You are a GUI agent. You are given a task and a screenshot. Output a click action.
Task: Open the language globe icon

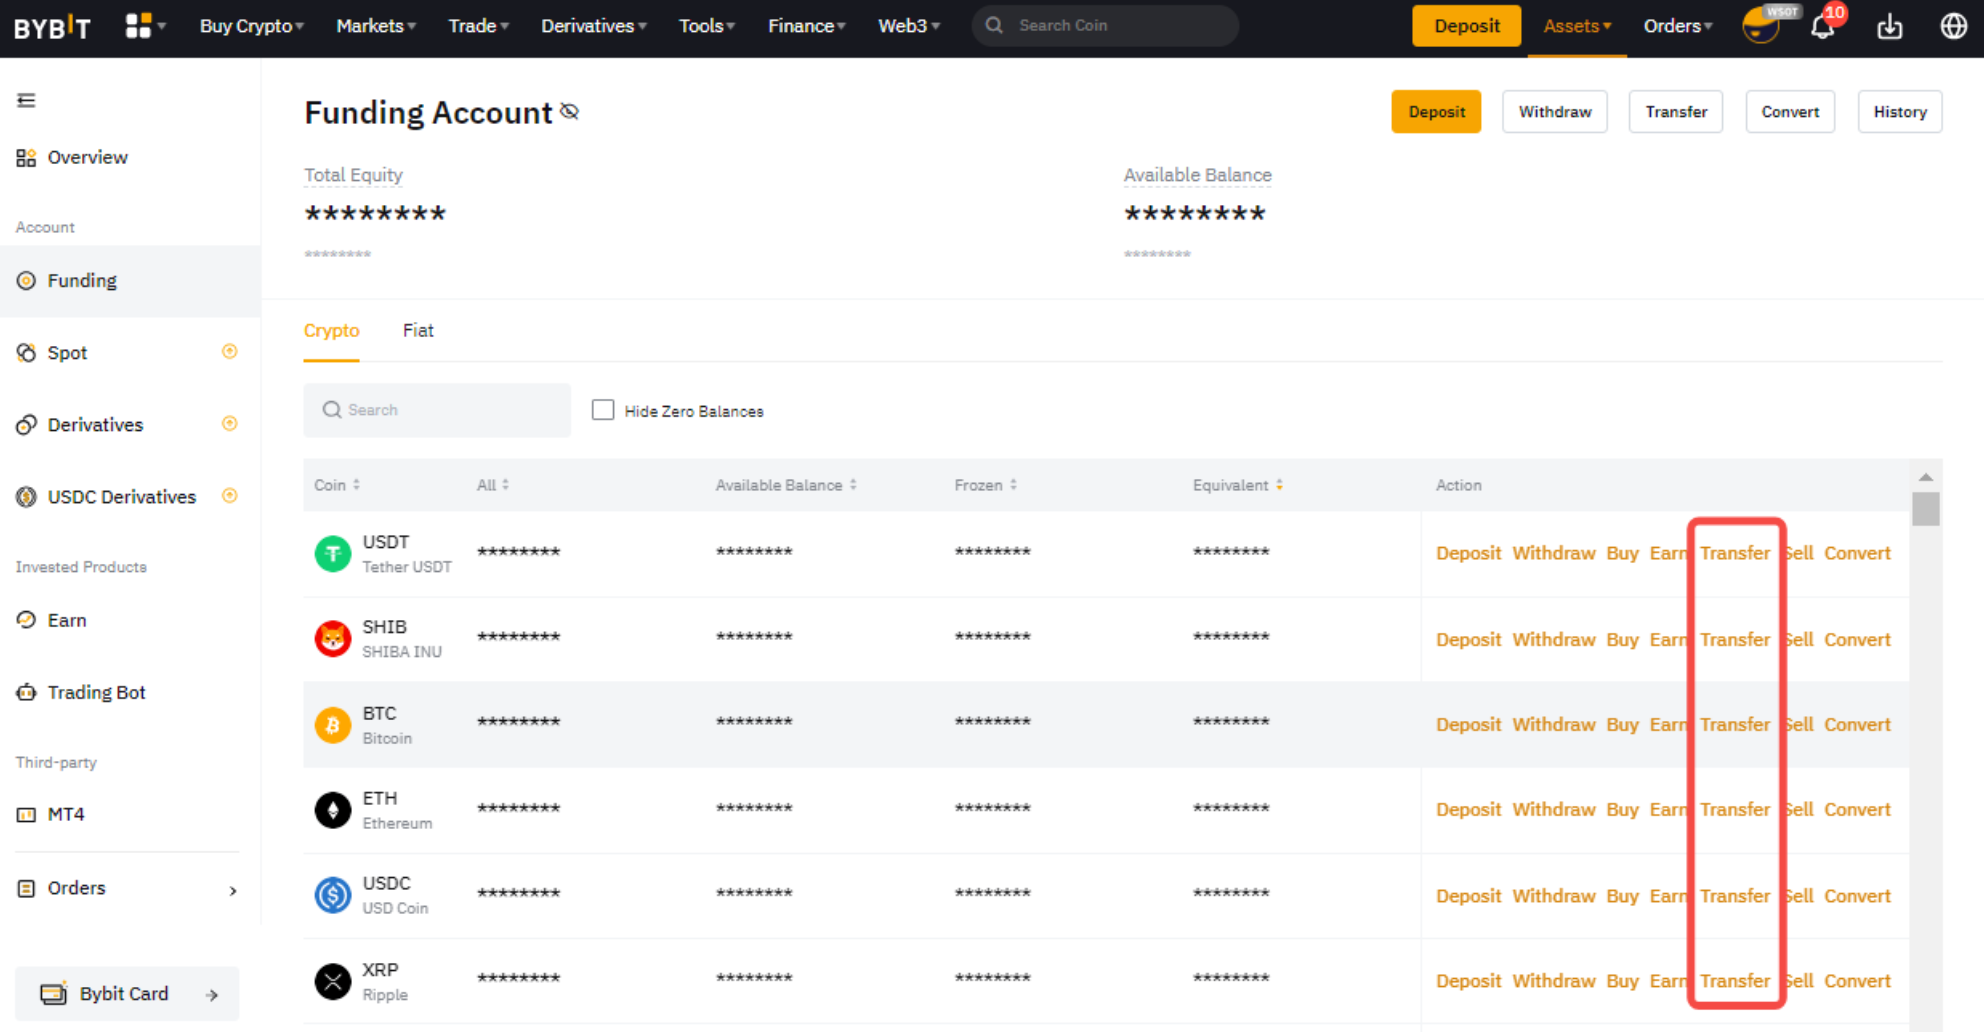click(x=1953, y=26)
